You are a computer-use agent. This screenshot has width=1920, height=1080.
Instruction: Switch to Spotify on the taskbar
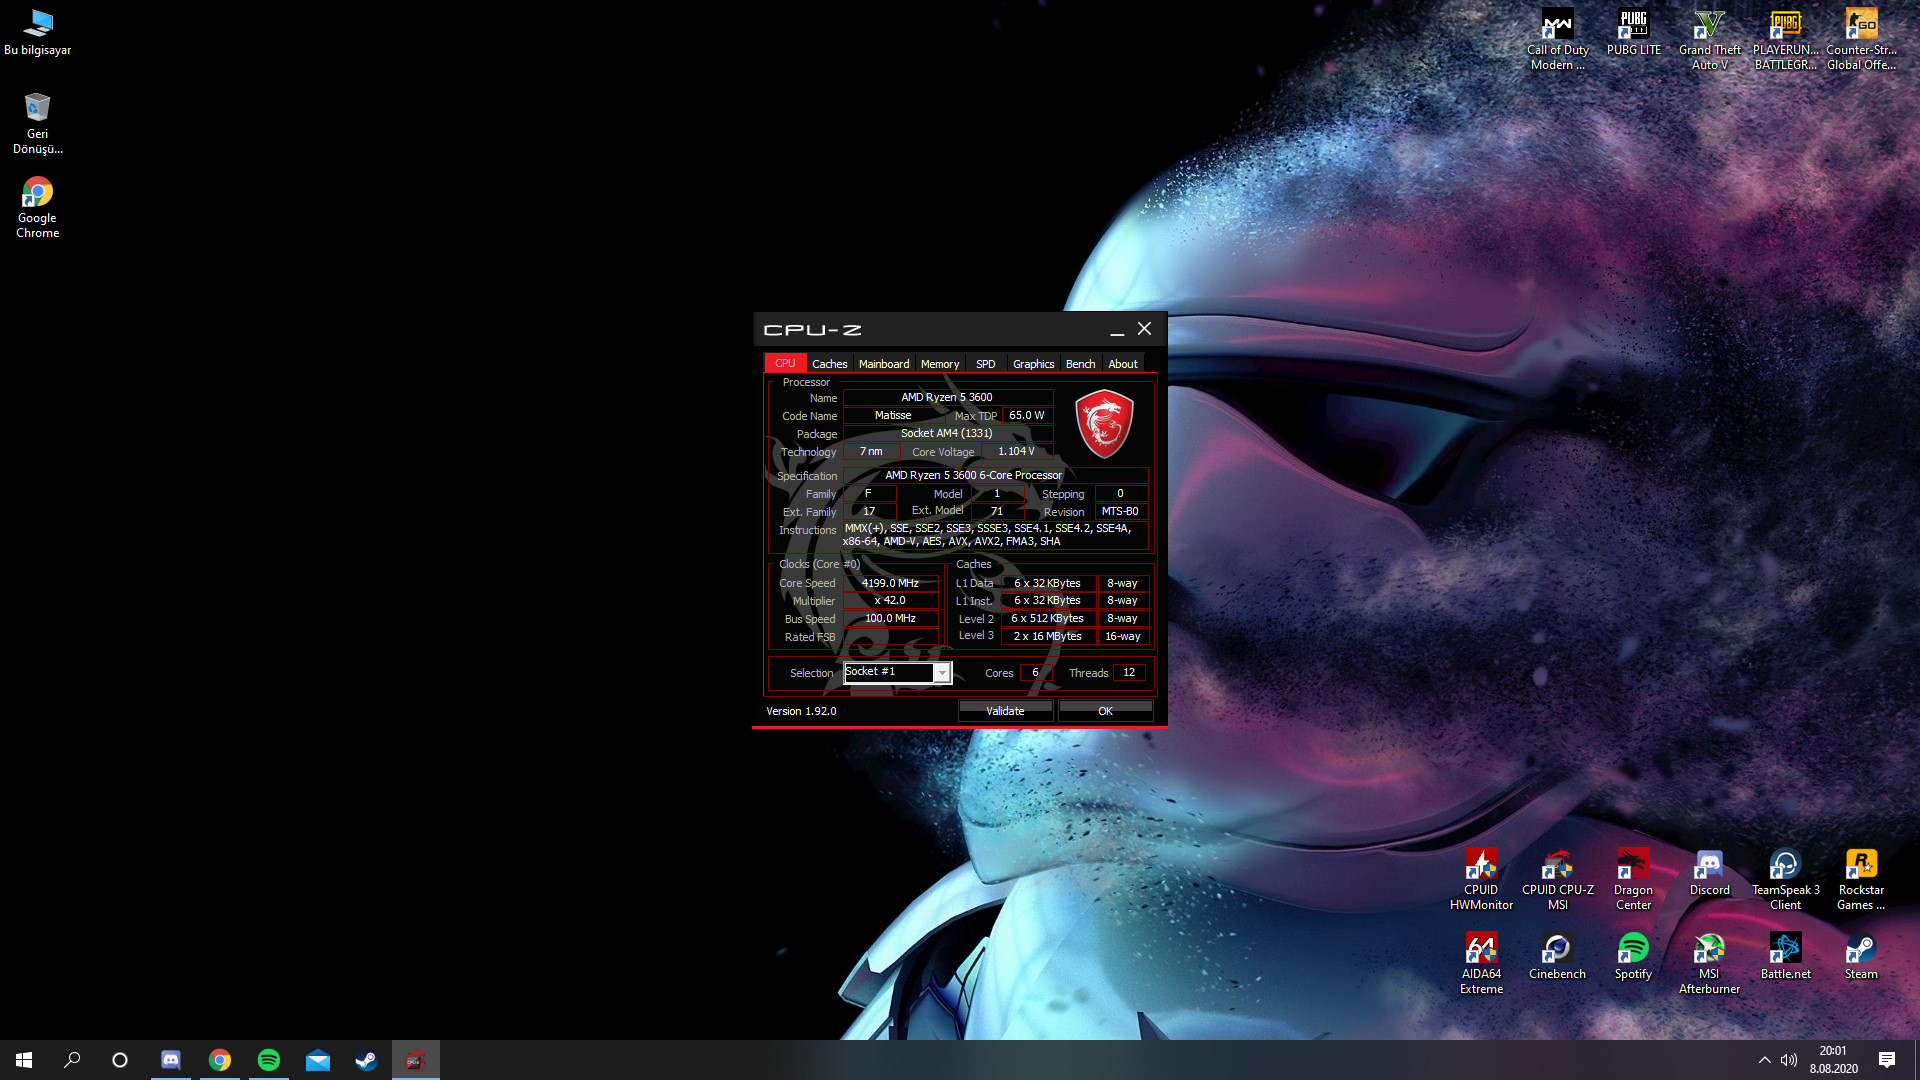269,1060
